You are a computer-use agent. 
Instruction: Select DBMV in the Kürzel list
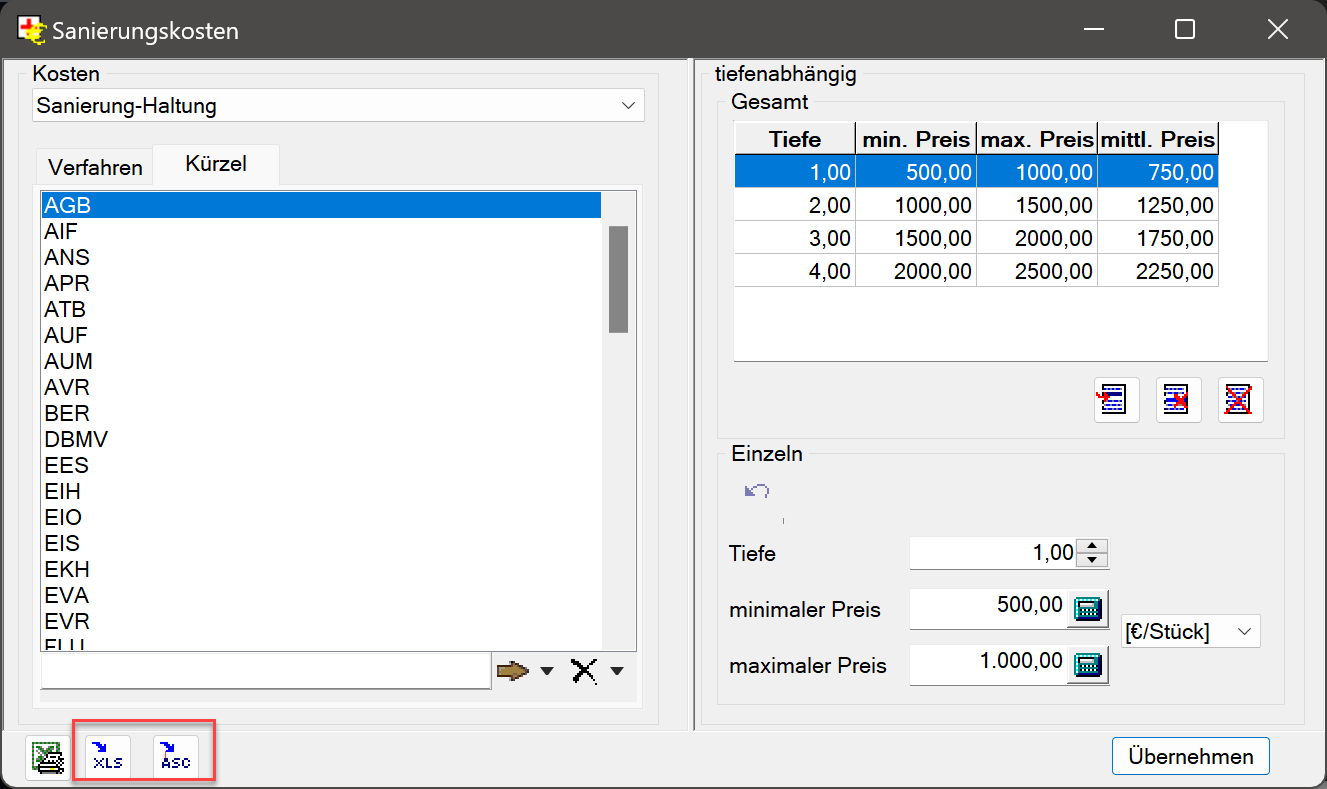(x=76, y=439)
